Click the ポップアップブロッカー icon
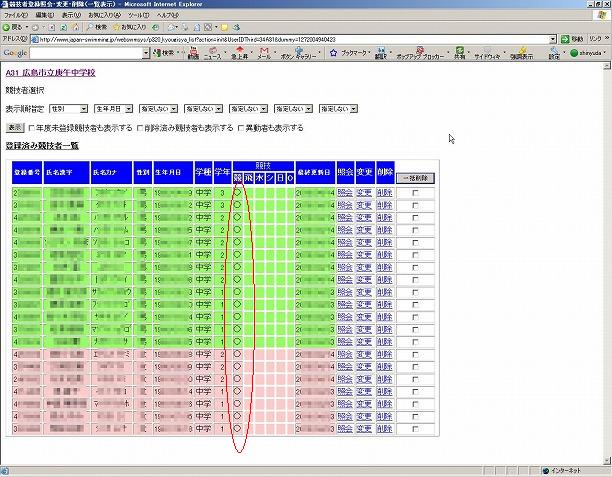 point(420,53)
